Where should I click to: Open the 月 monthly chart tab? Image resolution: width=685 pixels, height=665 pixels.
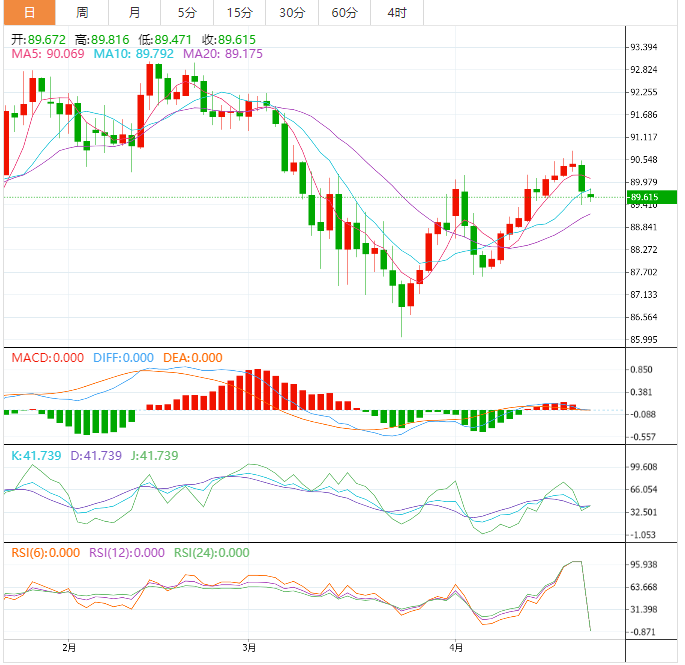pos(134,13)
